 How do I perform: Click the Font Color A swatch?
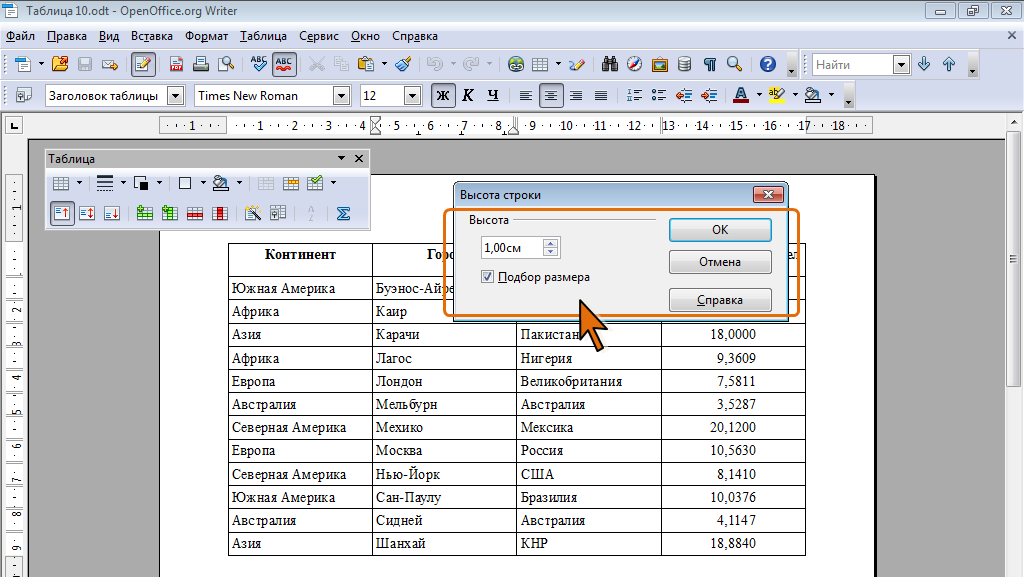(x=741, y=95)
